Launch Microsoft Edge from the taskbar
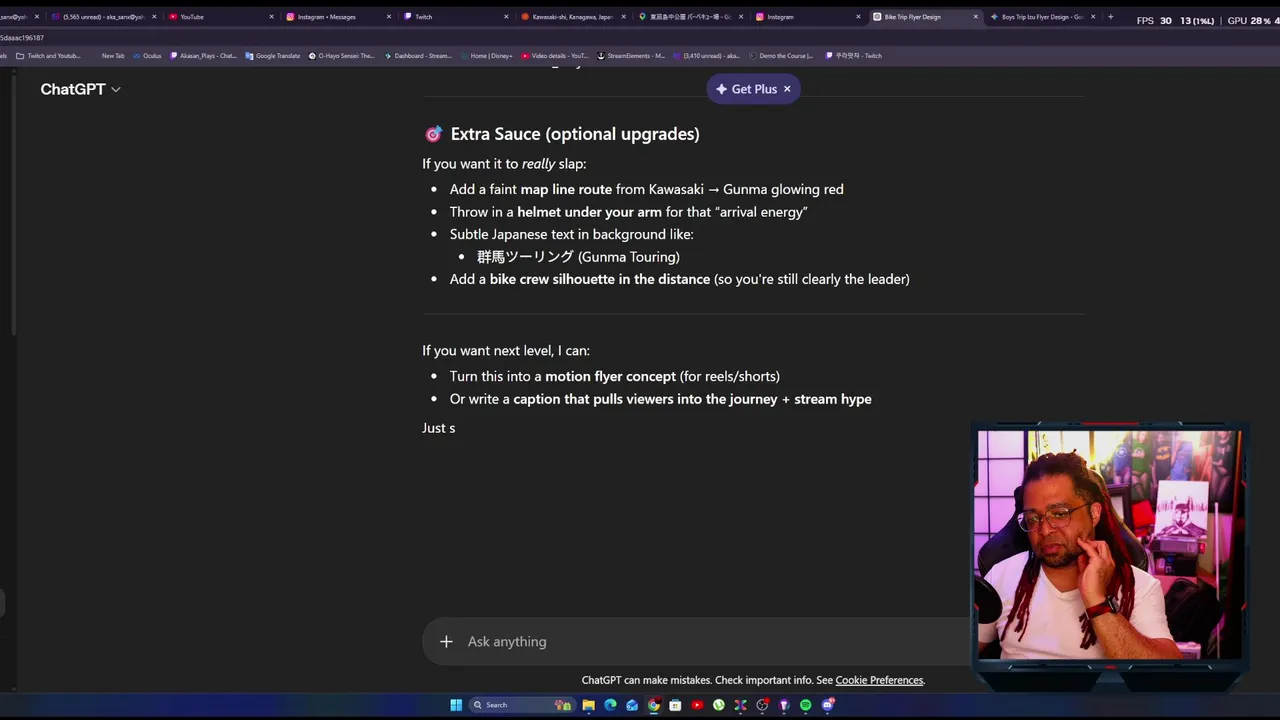The height and width of the screenshot is (720, 1280). click(x=610, y=705)
